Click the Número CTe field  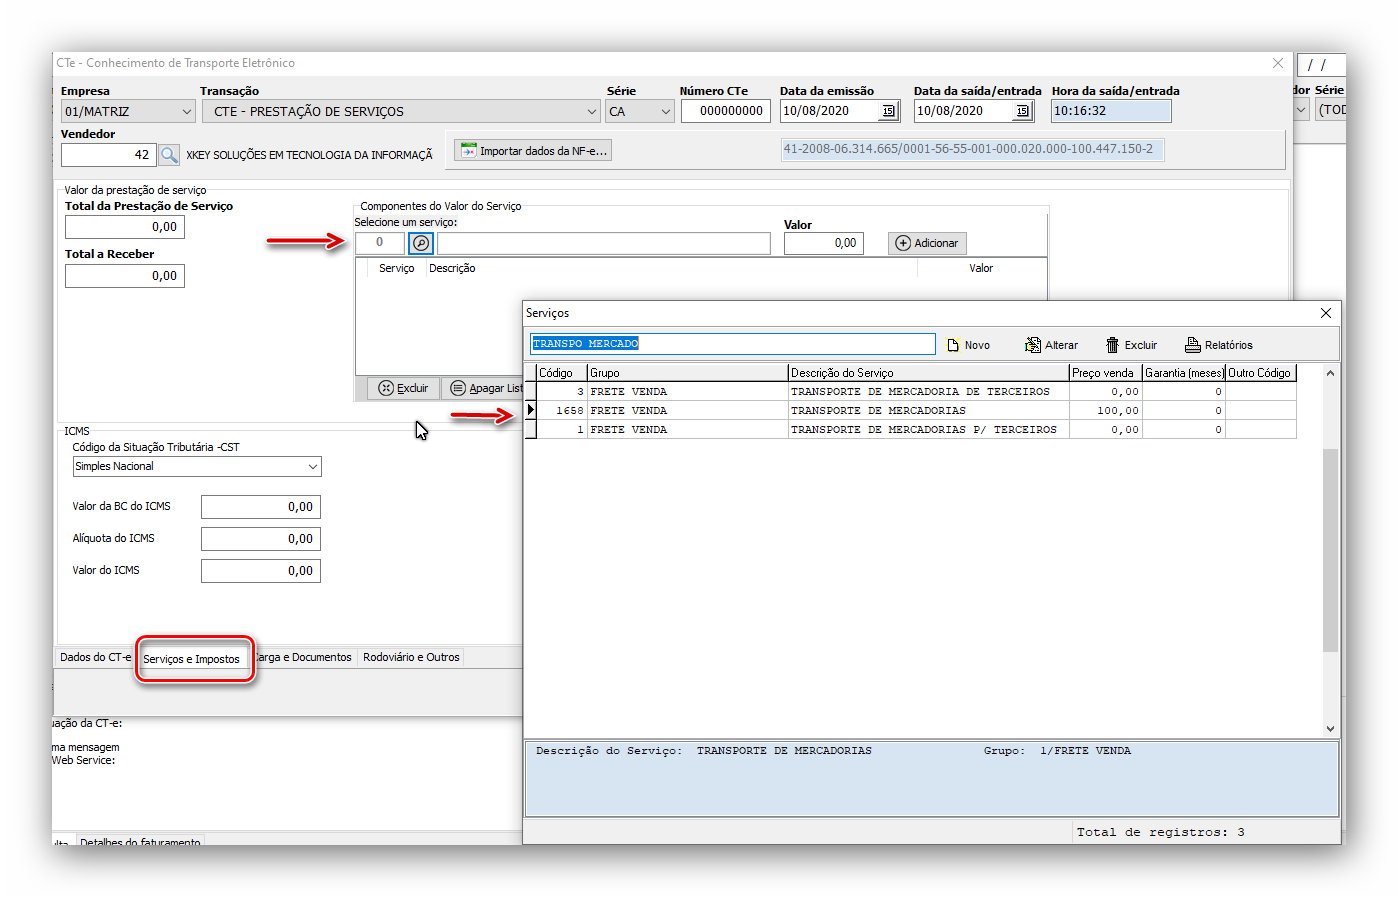[725, 111]
